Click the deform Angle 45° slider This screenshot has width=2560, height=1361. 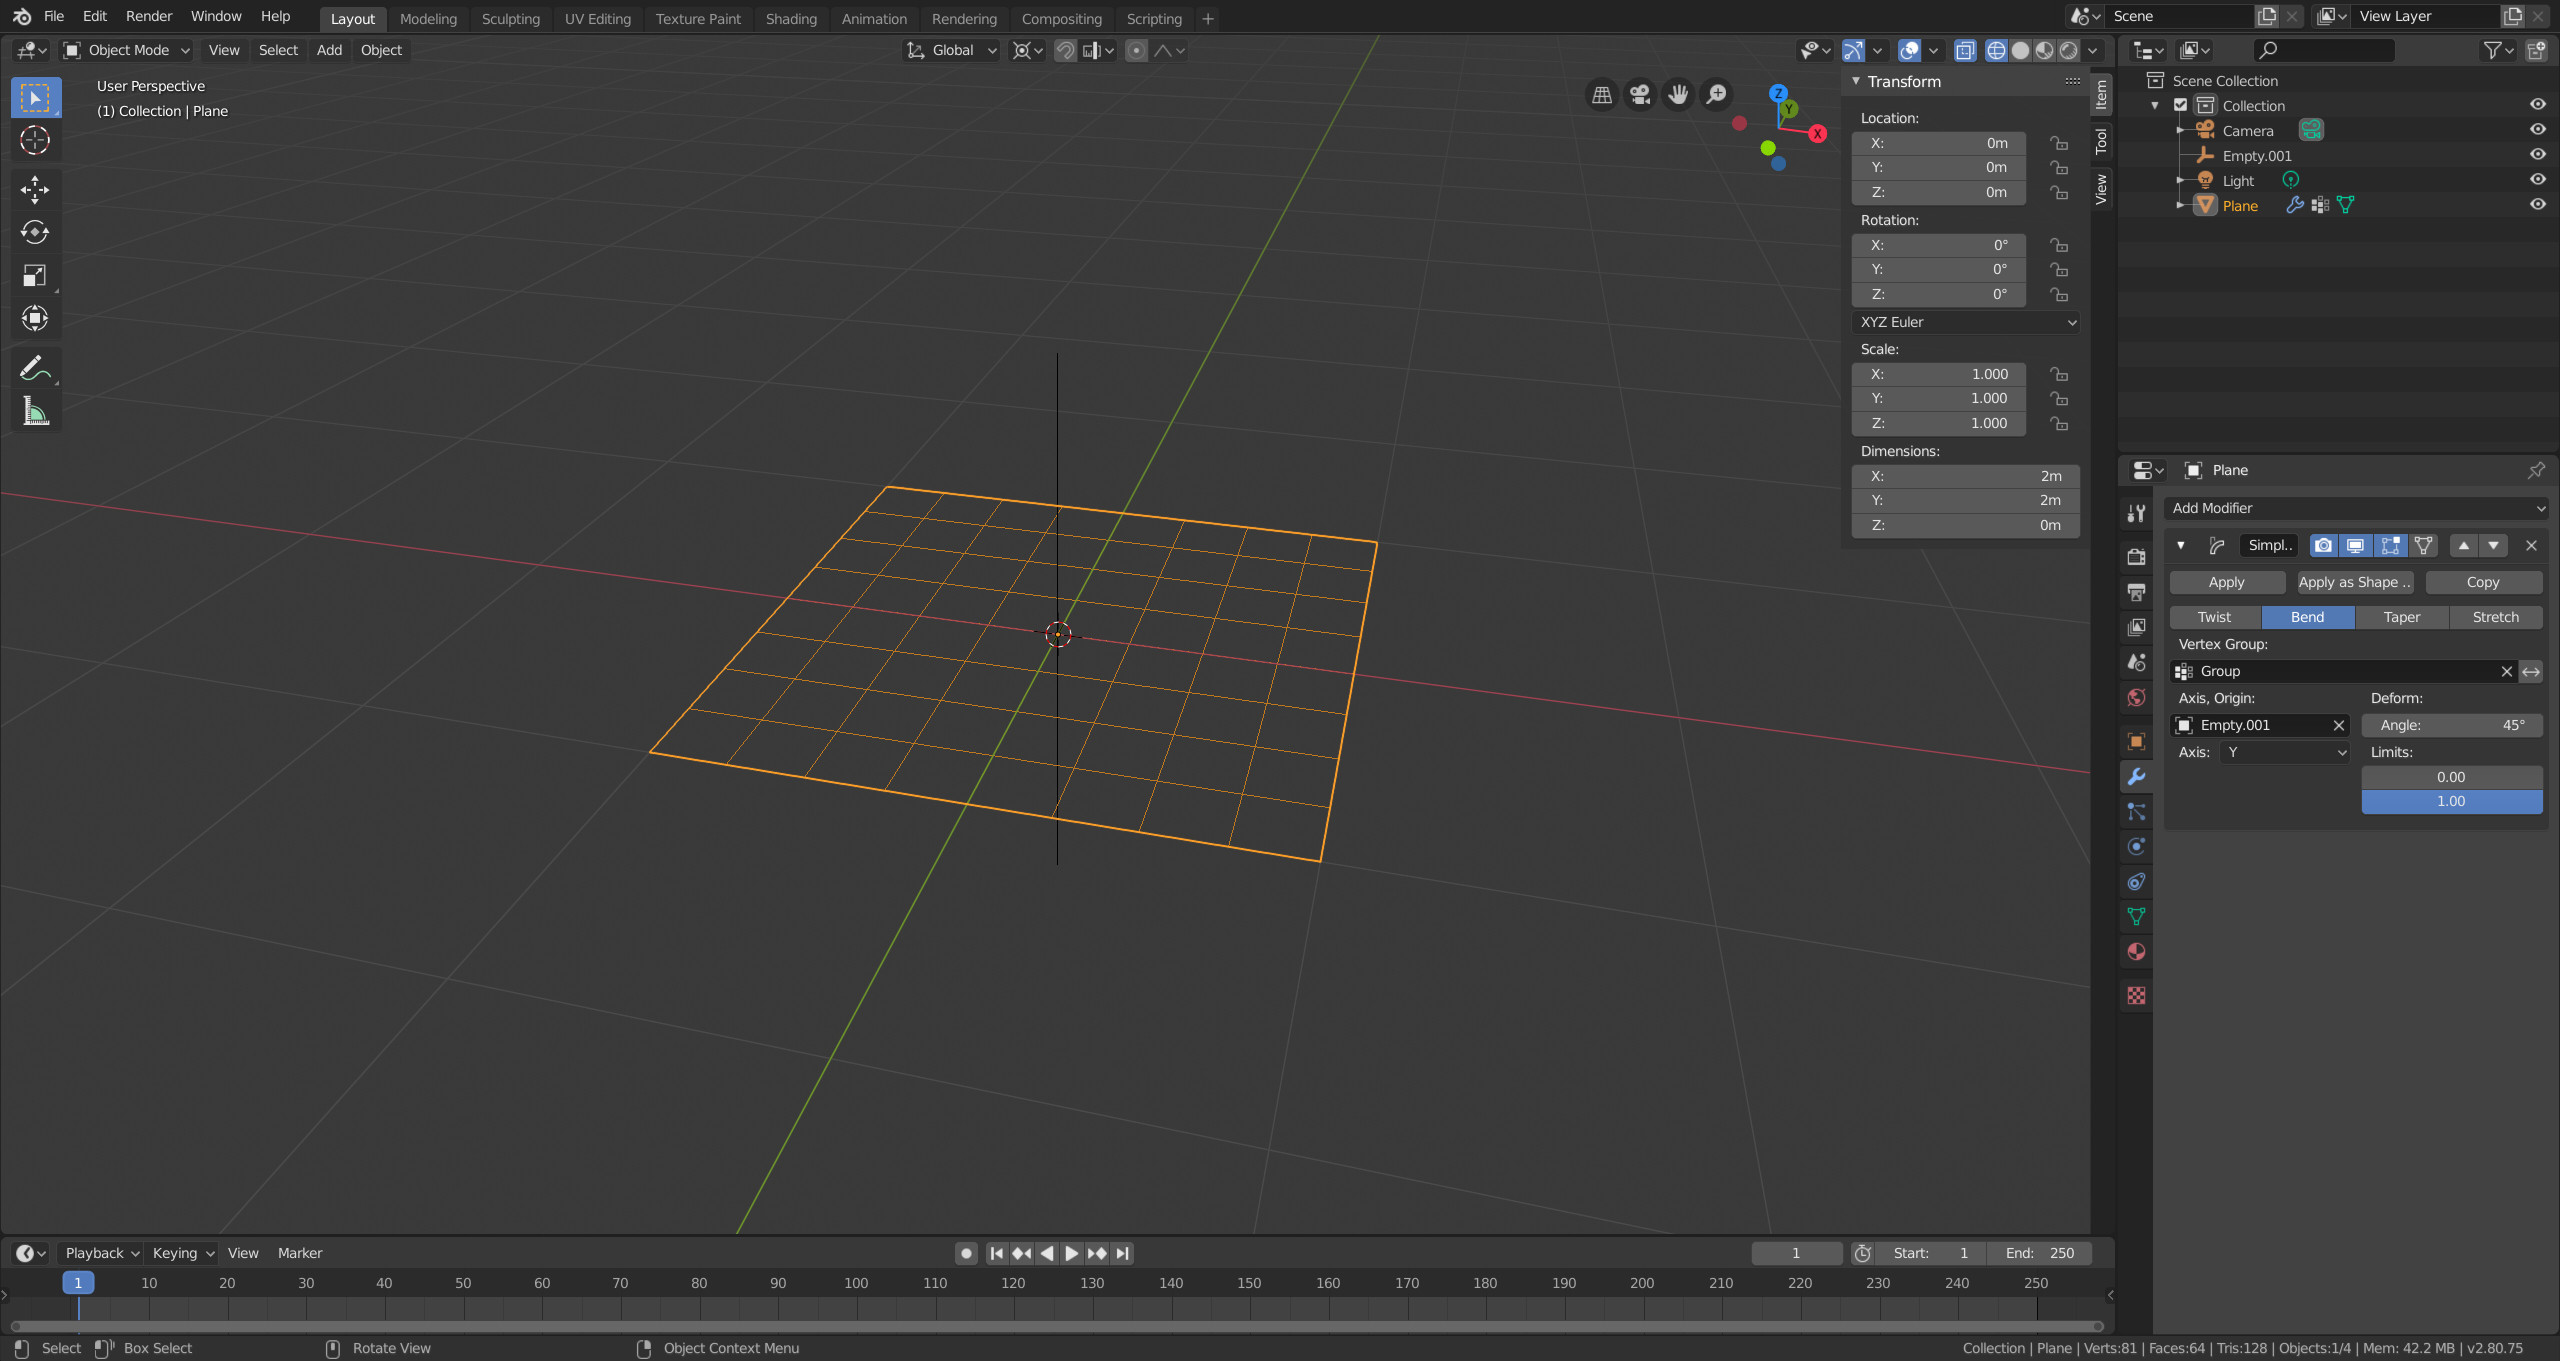click(2452, 725)
